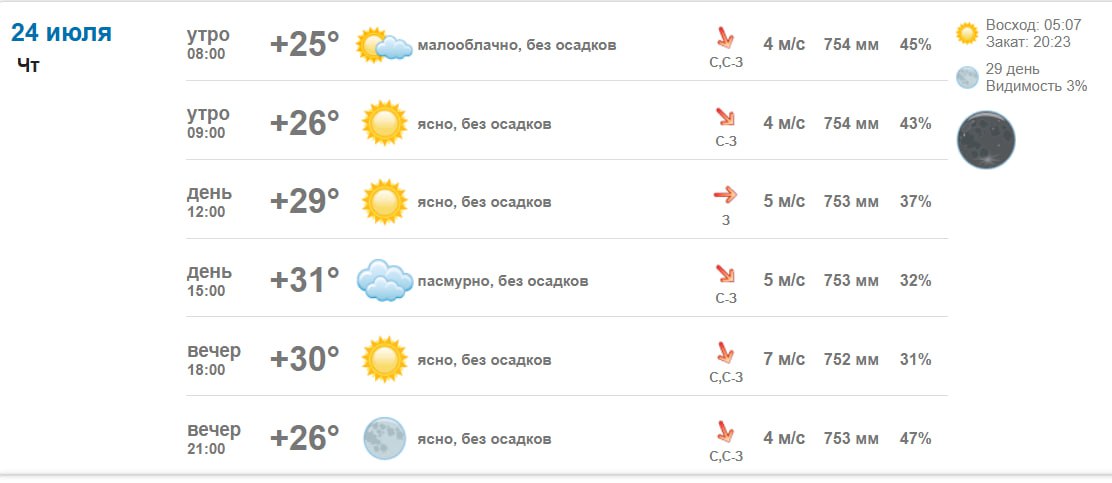Click the small sunrise sun icon
Viewport: 1112px width, 483px height.
pos(967,33)
